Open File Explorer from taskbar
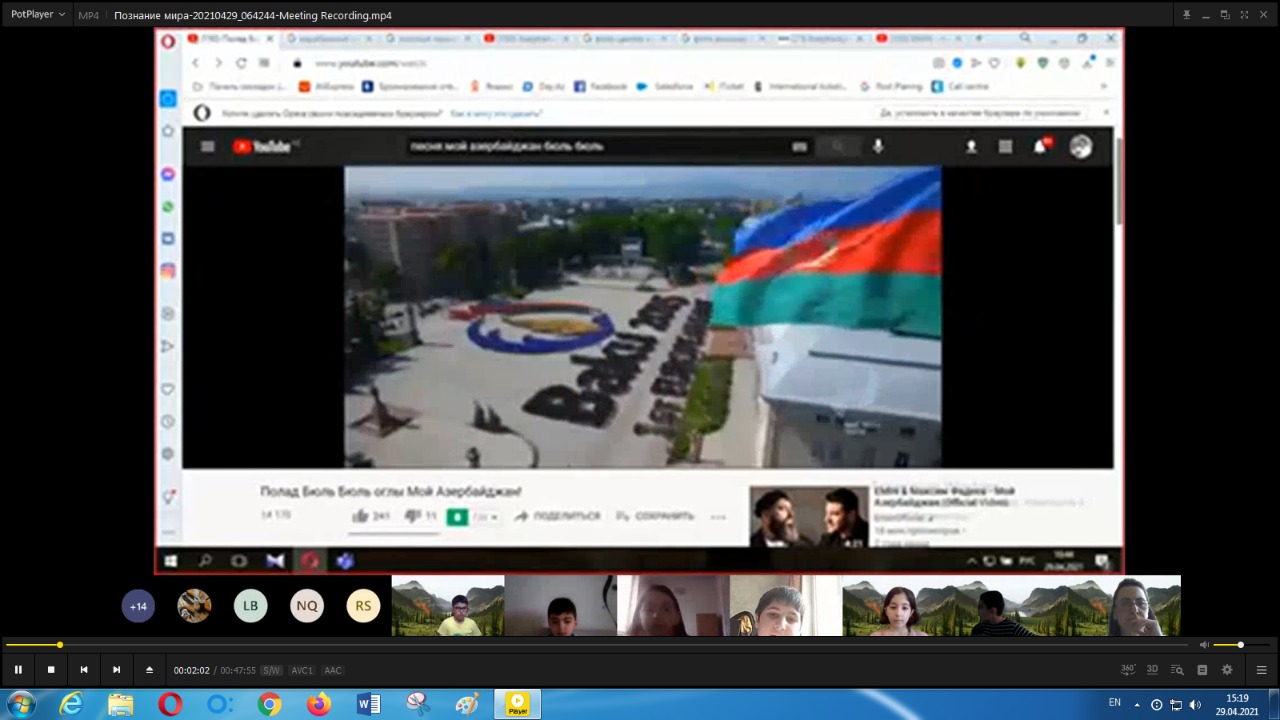 coord(120,705)
